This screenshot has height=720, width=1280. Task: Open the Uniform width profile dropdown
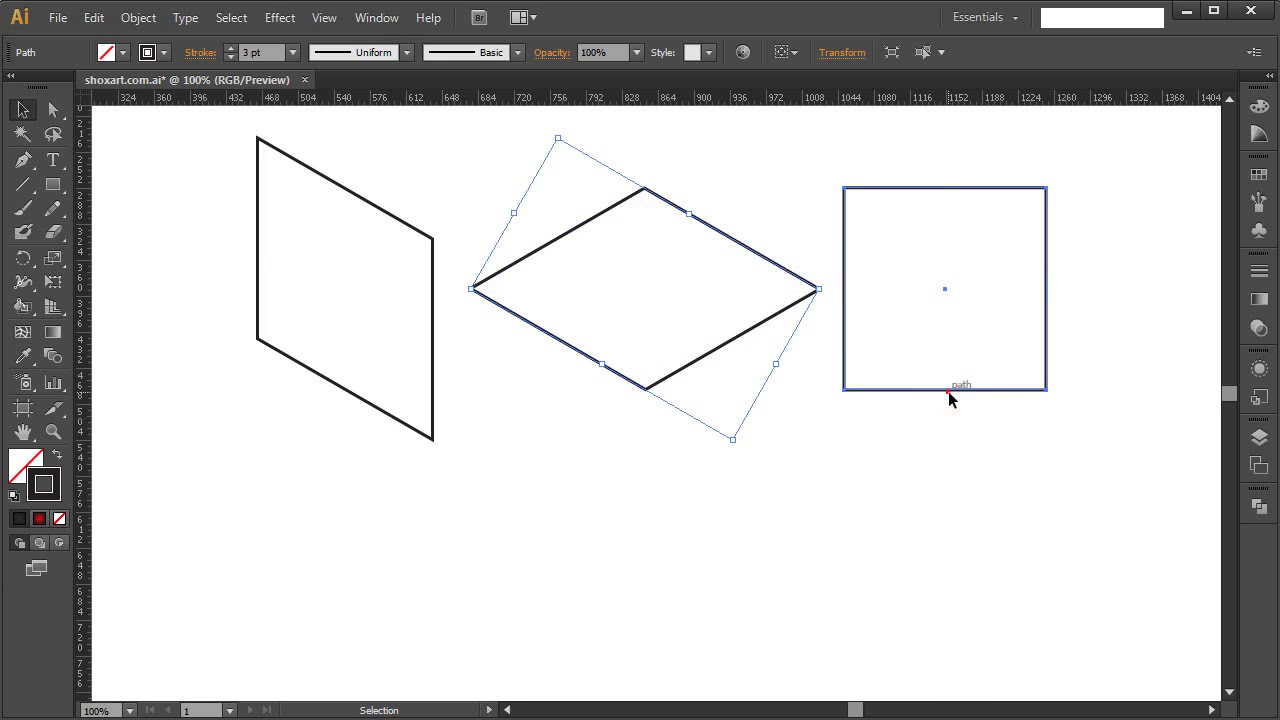pos(406,53)
